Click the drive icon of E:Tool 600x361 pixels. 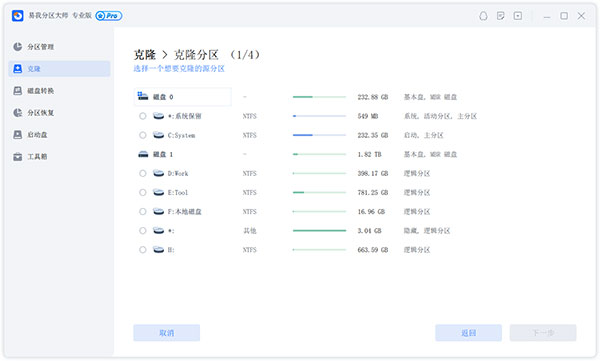click(158, 192)
